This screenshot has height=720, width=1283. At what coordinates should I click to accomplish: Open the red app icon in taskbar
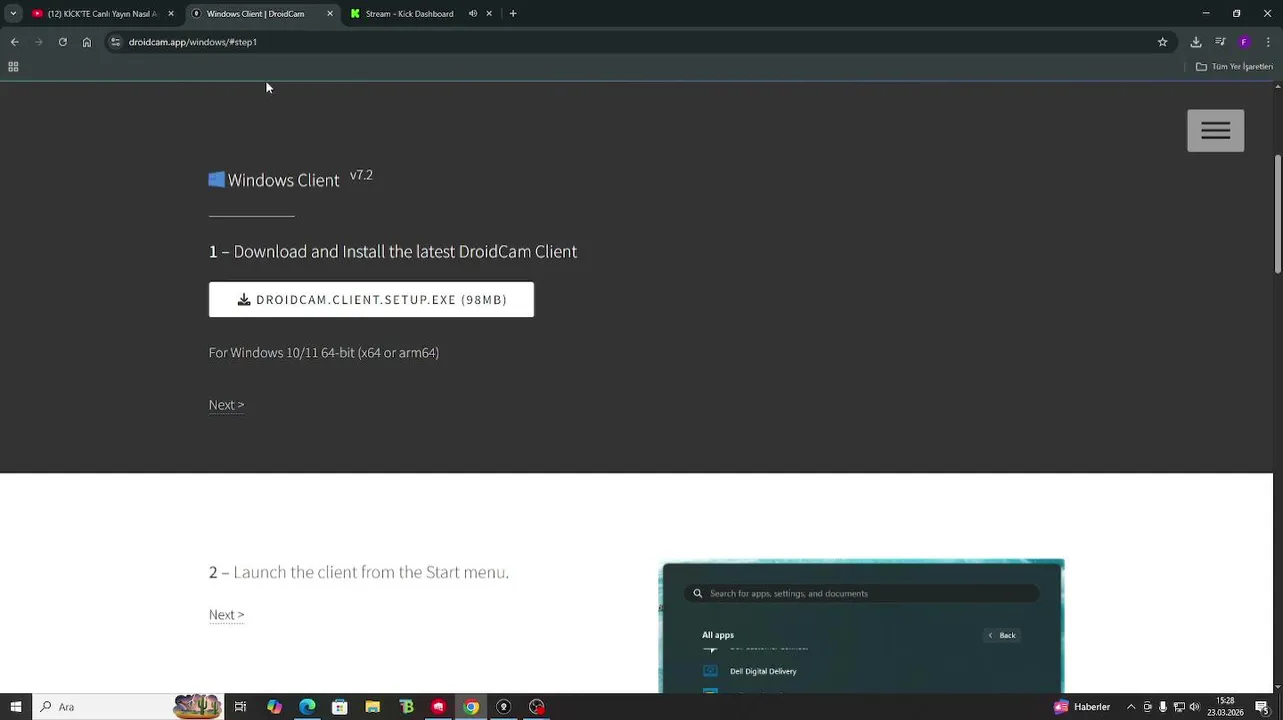(x=438, y=707)
